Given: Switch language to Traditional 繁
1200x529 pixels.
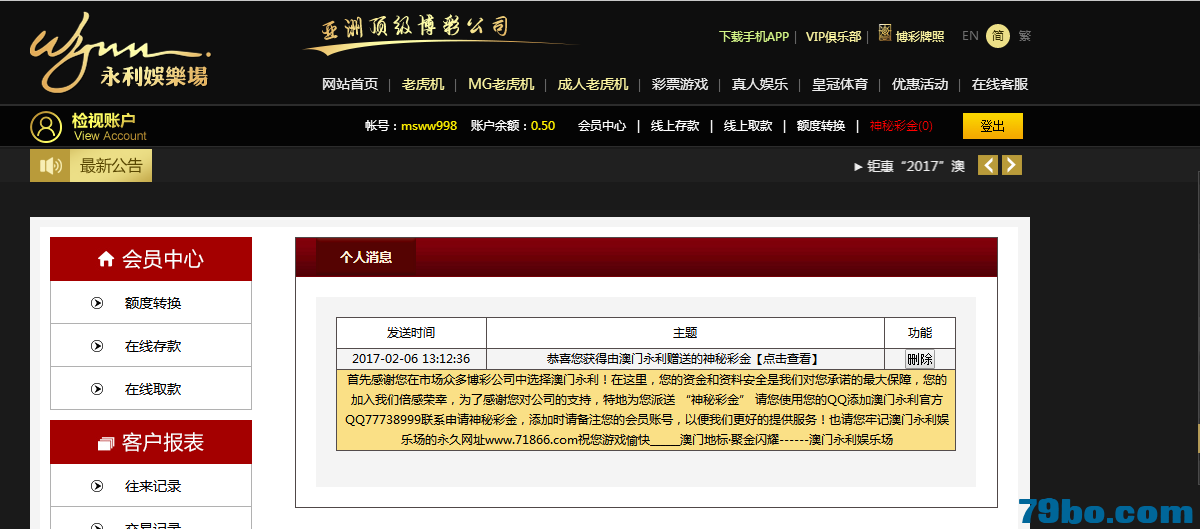Looking at the screenshot, I should 1025,36.
